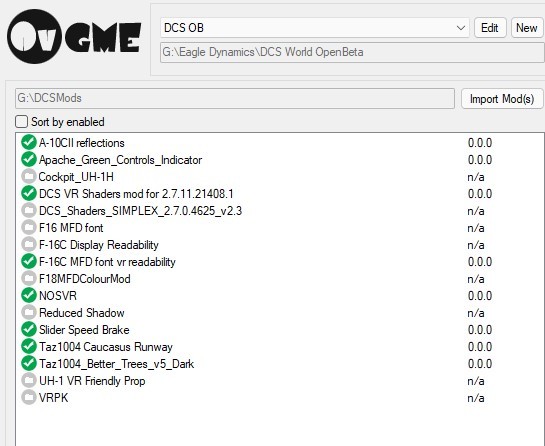Select F-16C MFD font vr readability mod name
The image size is (545, 446).
(107, 262)
